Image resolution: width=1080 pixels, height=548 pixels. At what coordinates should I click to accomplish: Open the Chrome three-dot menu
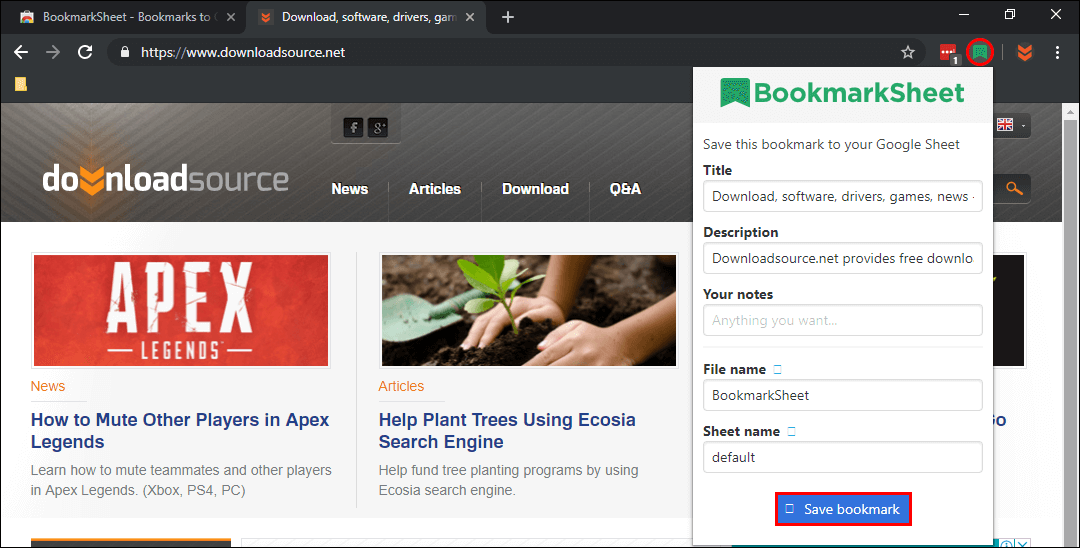(x=1057, y=52)
